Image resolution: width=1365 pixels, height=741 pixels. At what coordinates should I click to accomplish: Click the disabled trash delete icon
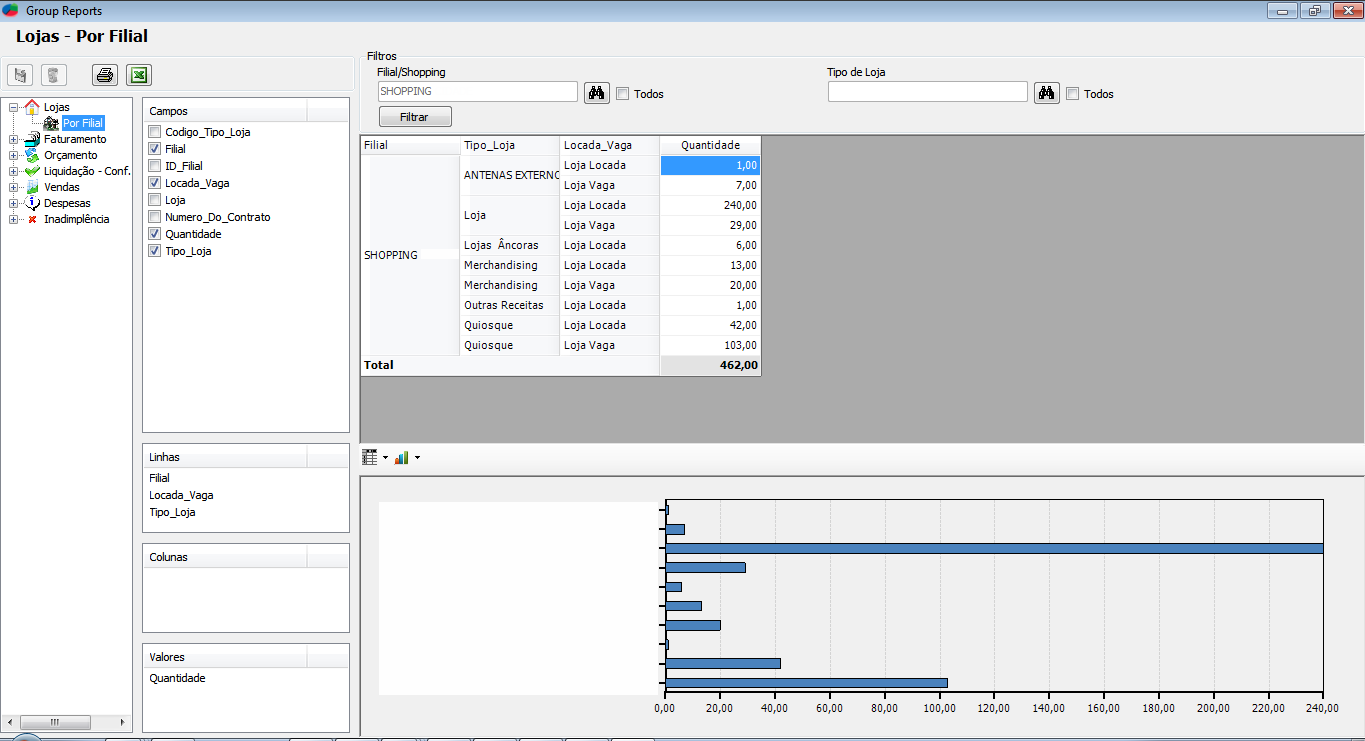pyautogui.click(x=54, y=75)
